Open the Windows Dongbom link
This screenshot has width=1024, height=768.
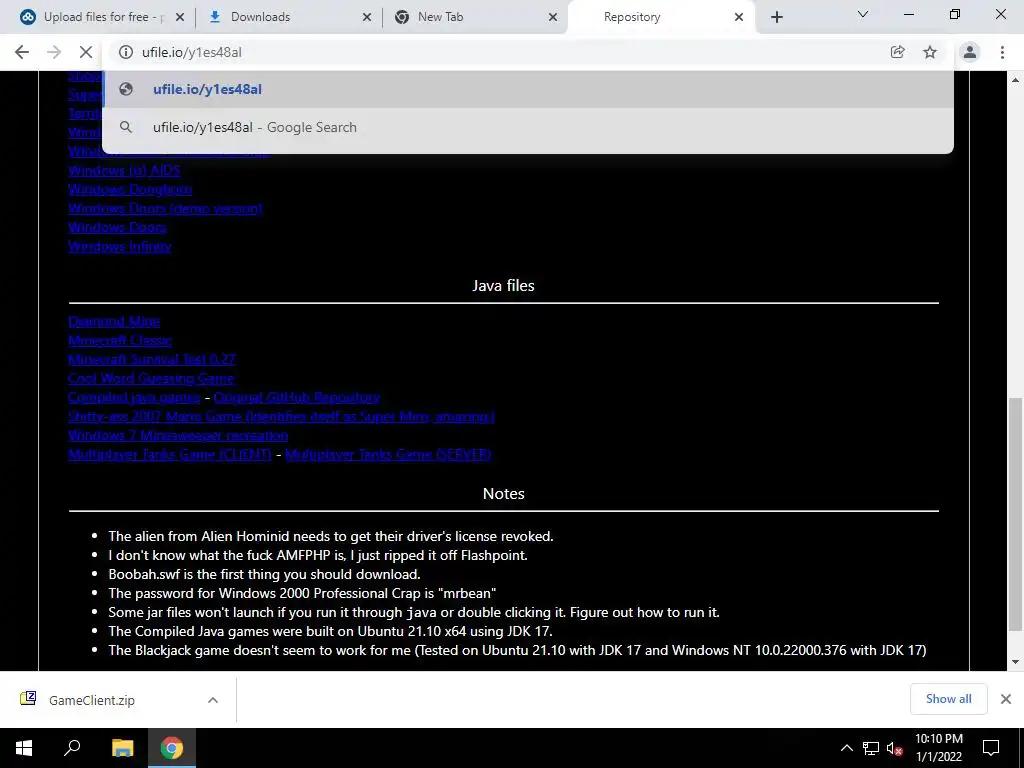(x=130, y=189)
